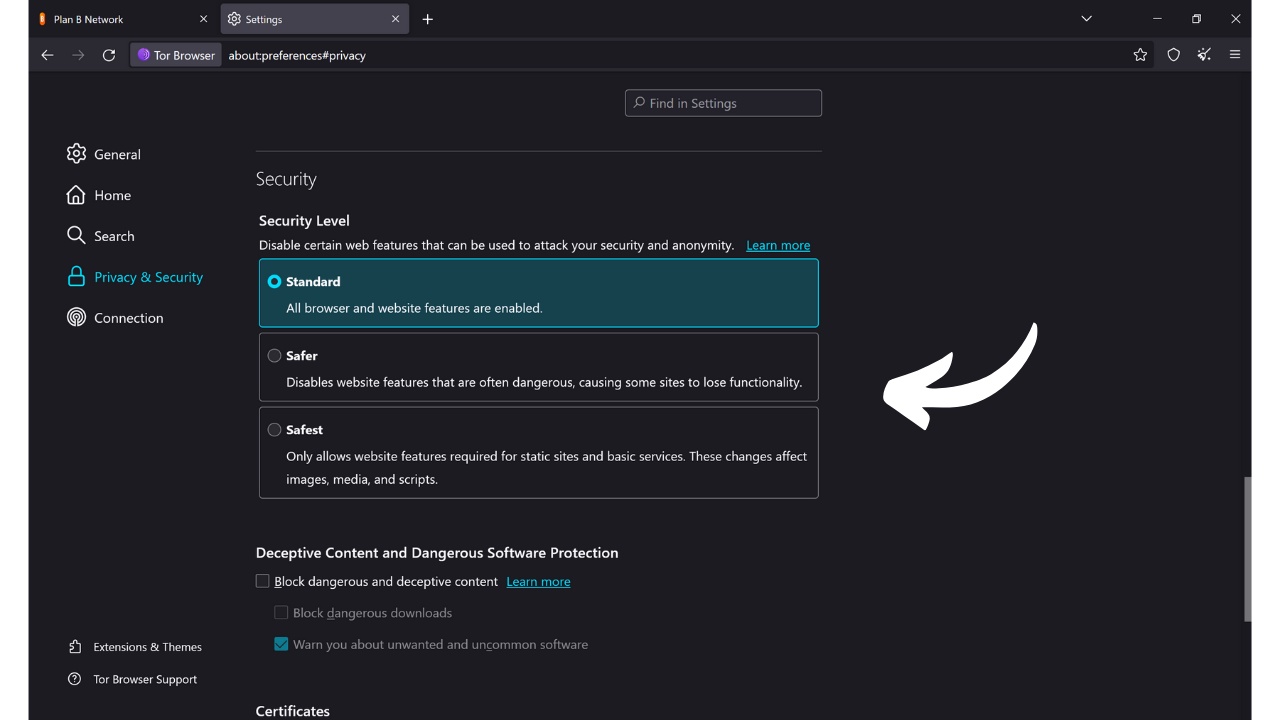Screen dimensions: 1280x720
Task: Open the General settings section
Action: [117, 154]
